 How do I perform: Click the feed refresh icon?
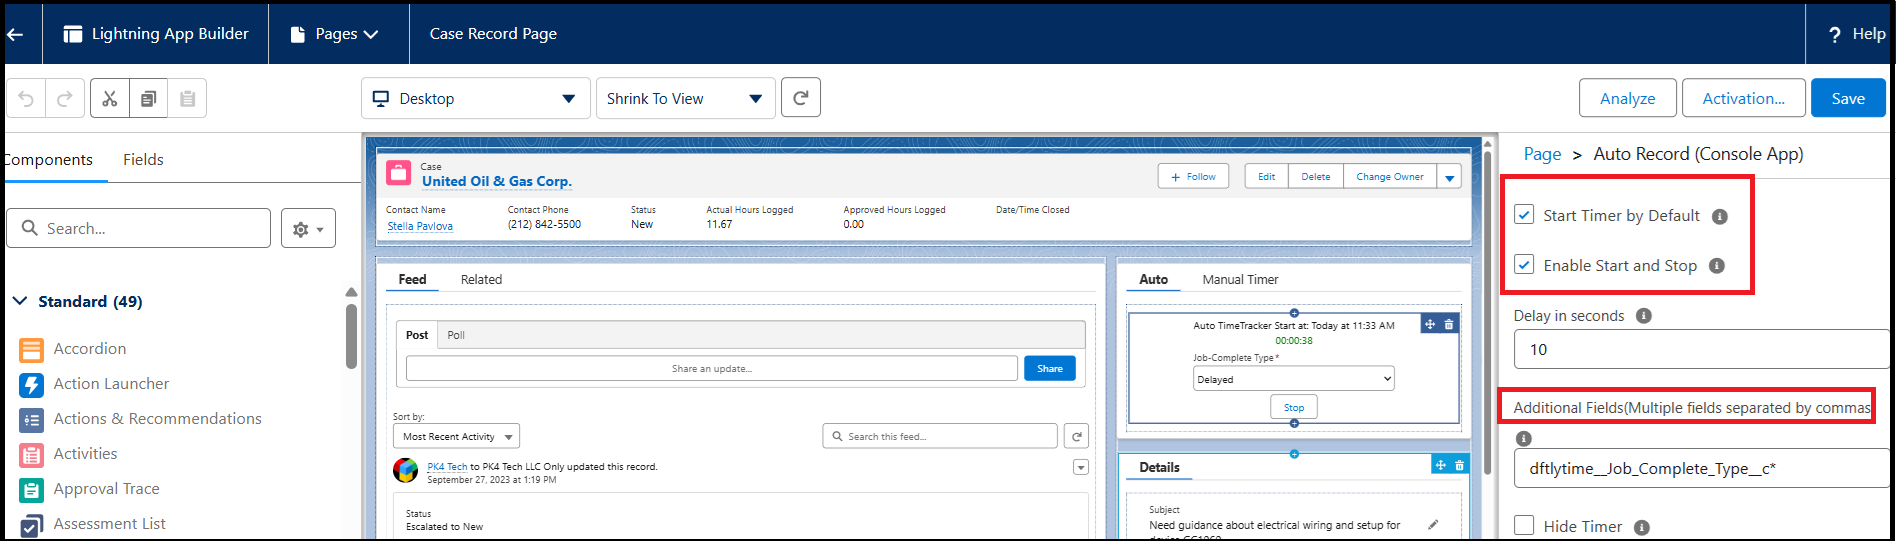1076,436
